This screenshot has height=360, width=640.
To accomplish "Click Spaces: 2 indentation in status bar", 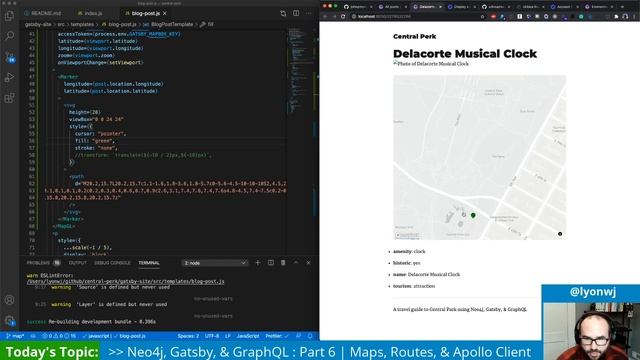I will [x=188, y=336].
